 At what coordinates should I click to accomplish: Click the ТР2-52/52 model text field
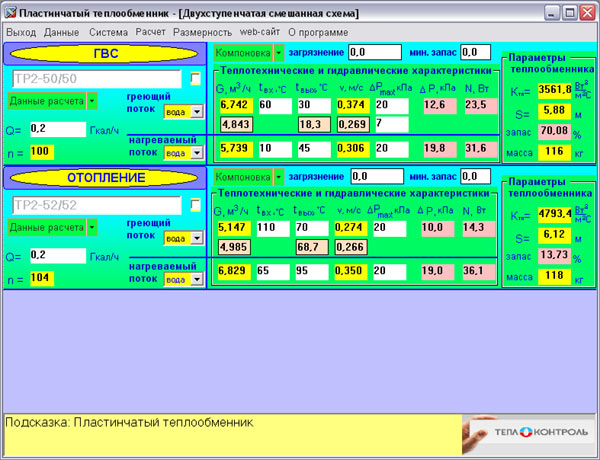[94, 205]
